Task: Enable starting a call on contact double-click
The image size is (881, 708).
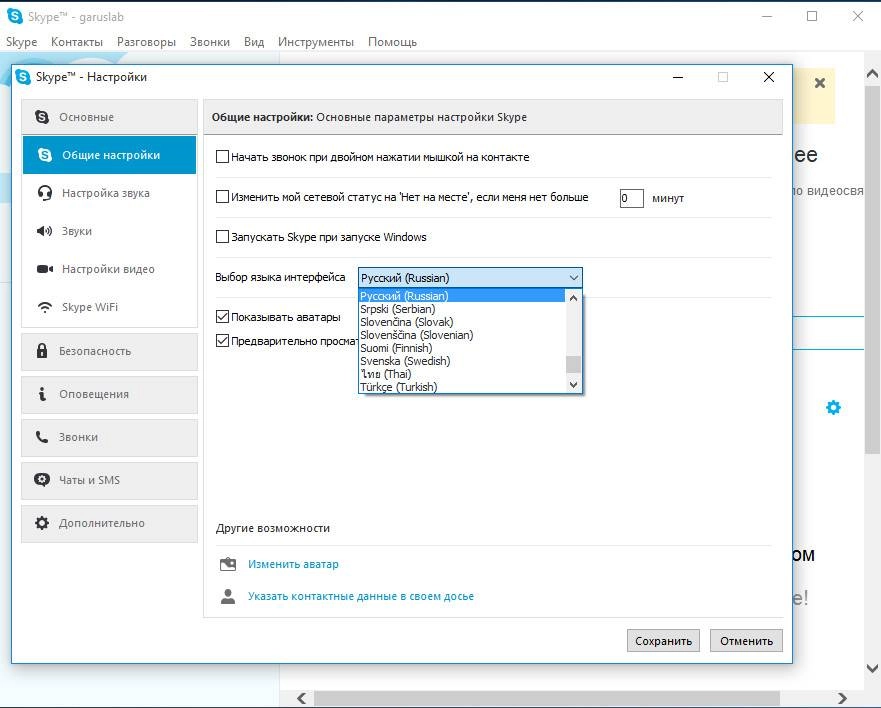Action: tap(222, 157)
